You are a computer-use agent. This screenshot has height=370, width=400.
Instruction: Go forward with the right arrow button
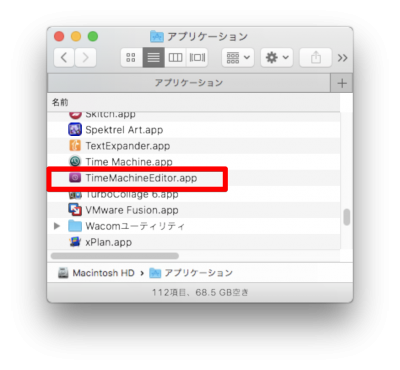coord(85,58)
